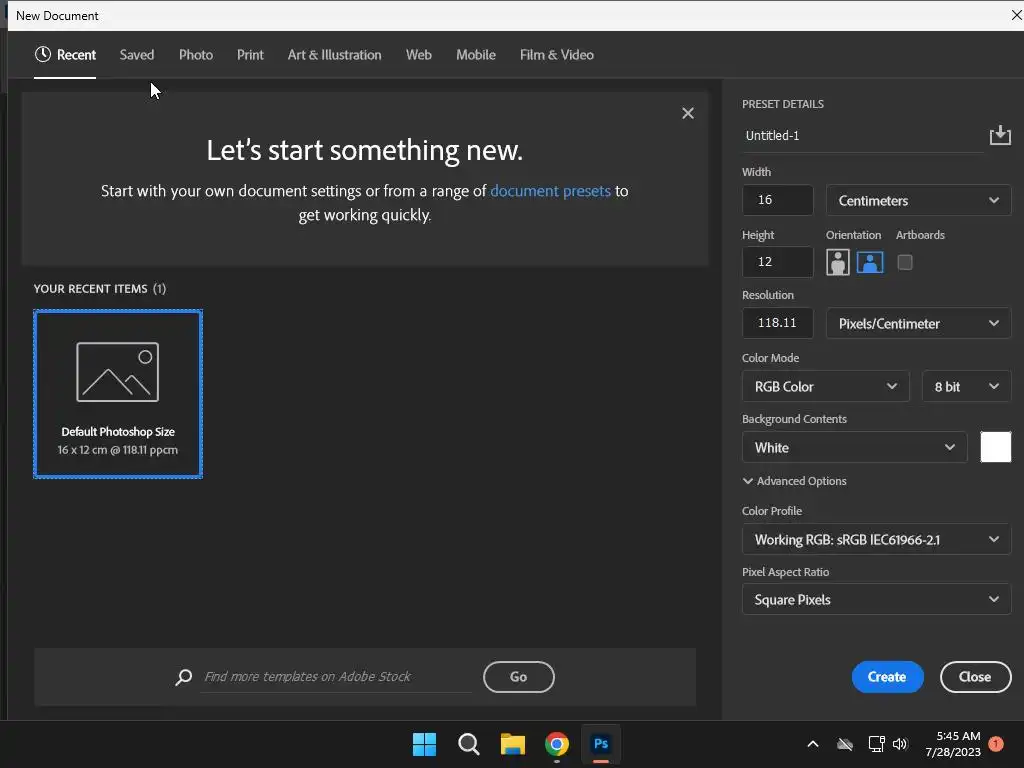Open the 8 bit depth dropdown
The height and width of the screenshot is (768, 1024).
(967, 387)
